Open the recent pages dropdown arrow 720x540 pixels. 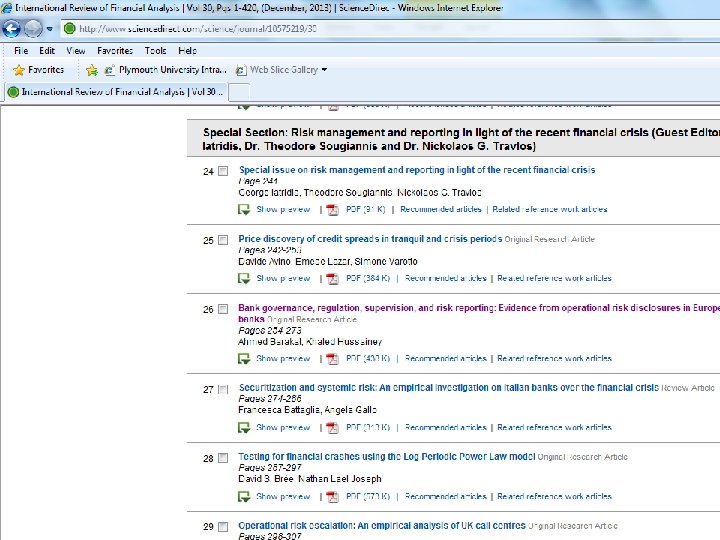pyautogui.click(x=50, y=29)
